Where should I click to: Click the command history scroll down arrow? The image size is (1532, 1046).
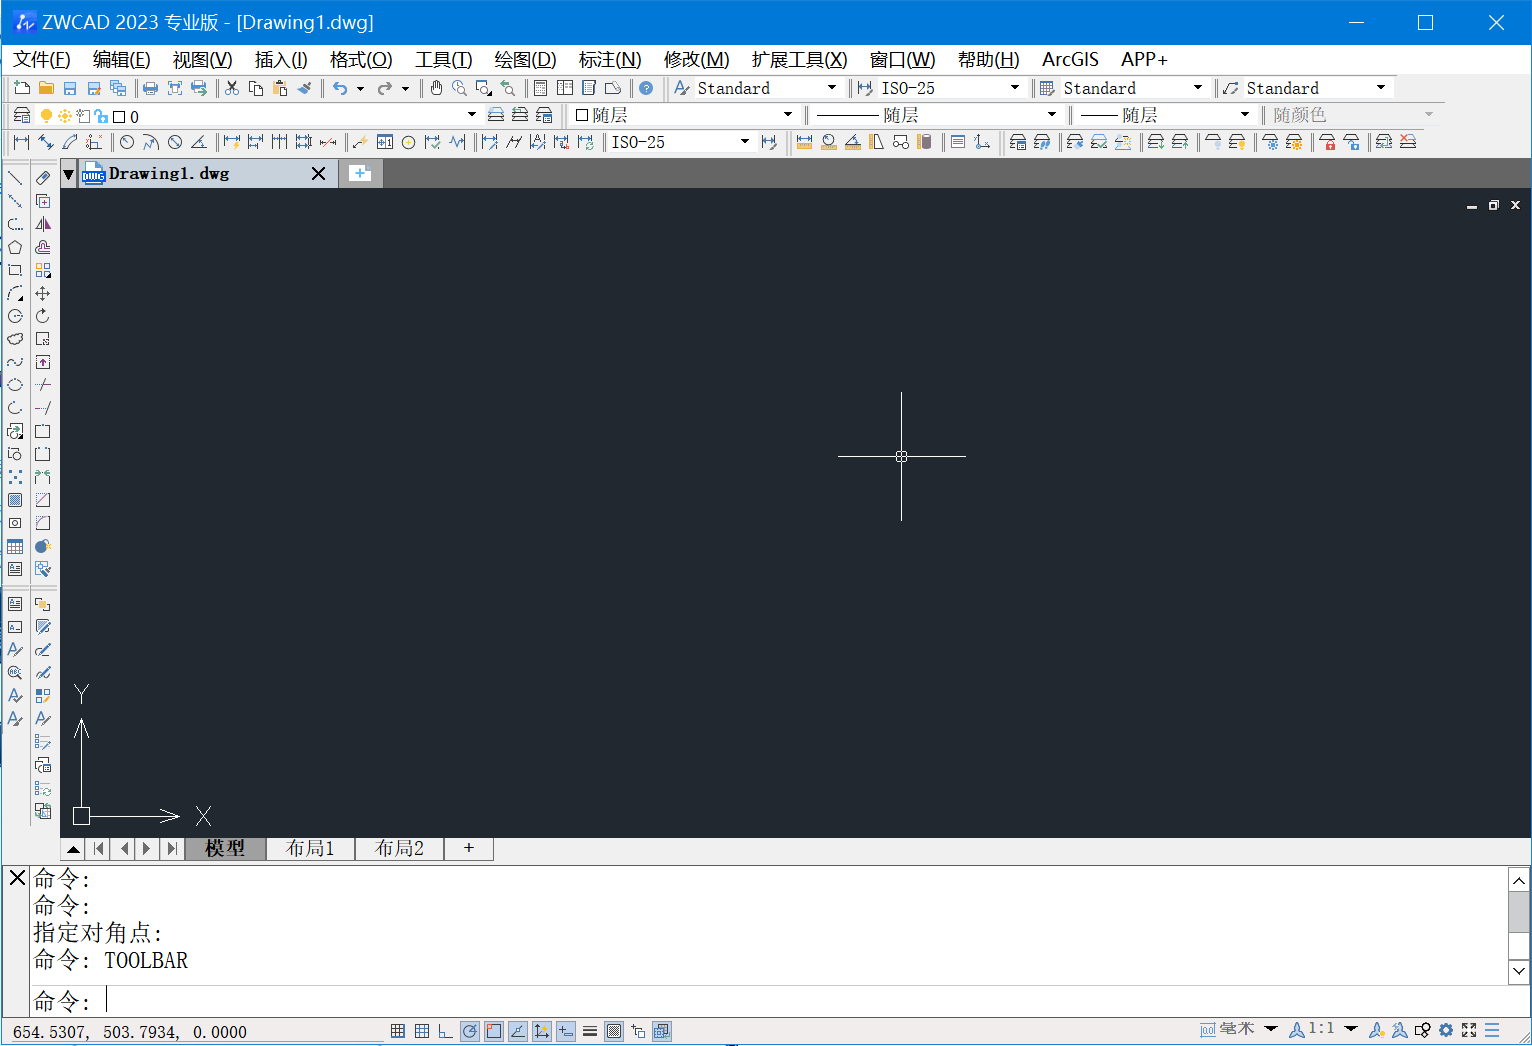(x=1519, y=970)
